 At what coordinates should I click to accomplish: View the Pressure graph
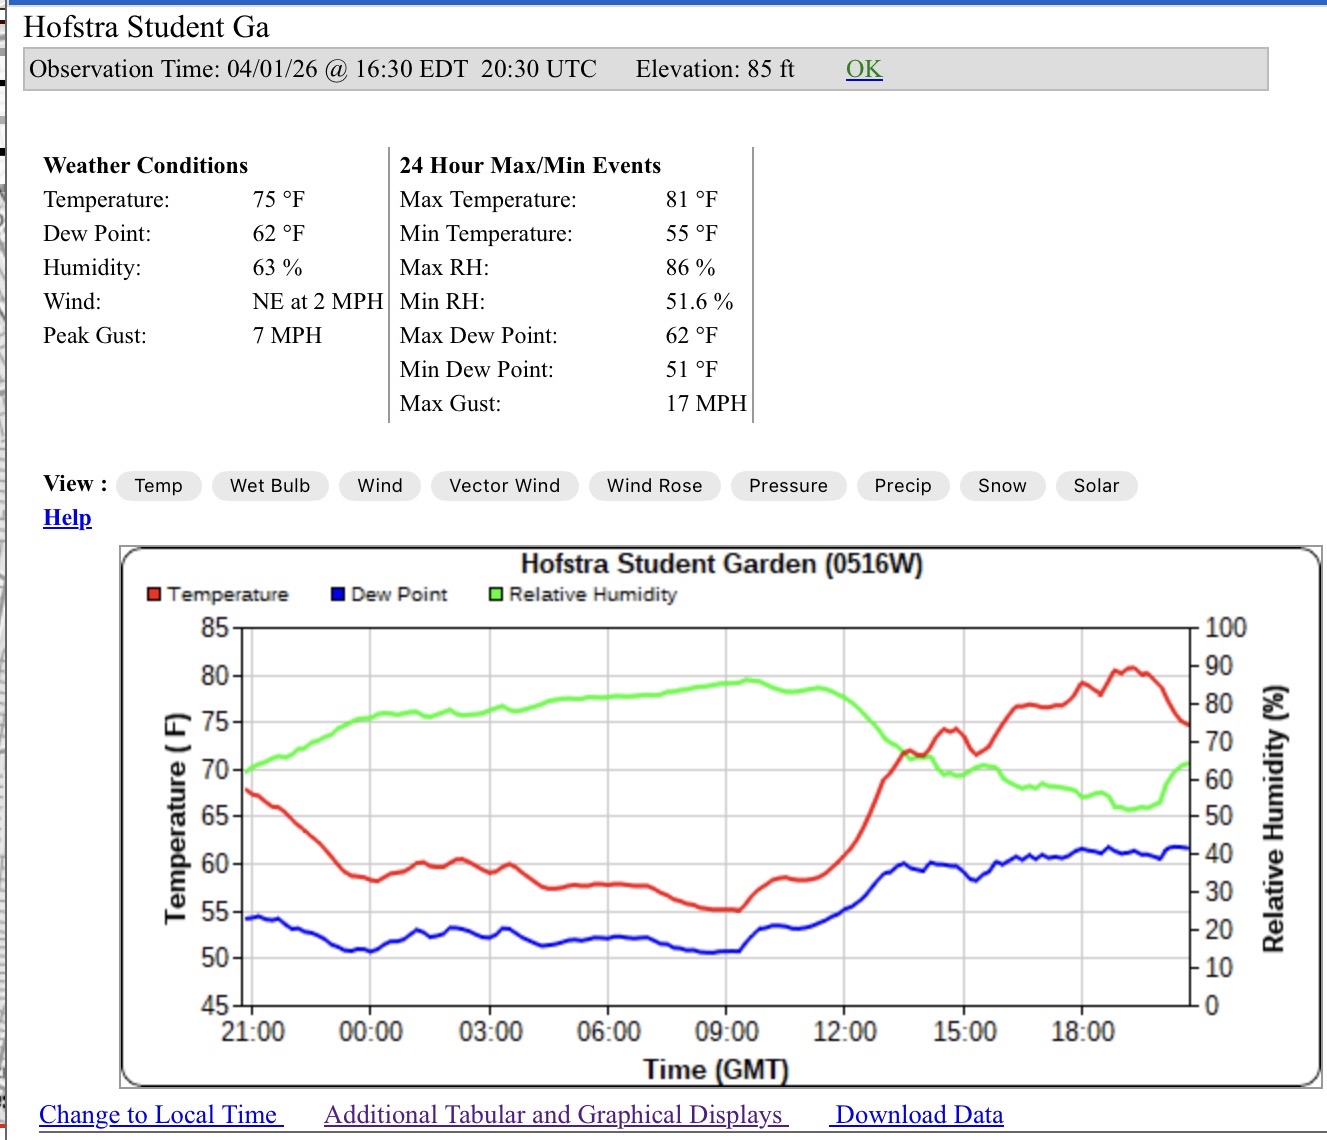click(x=788, y=486)
